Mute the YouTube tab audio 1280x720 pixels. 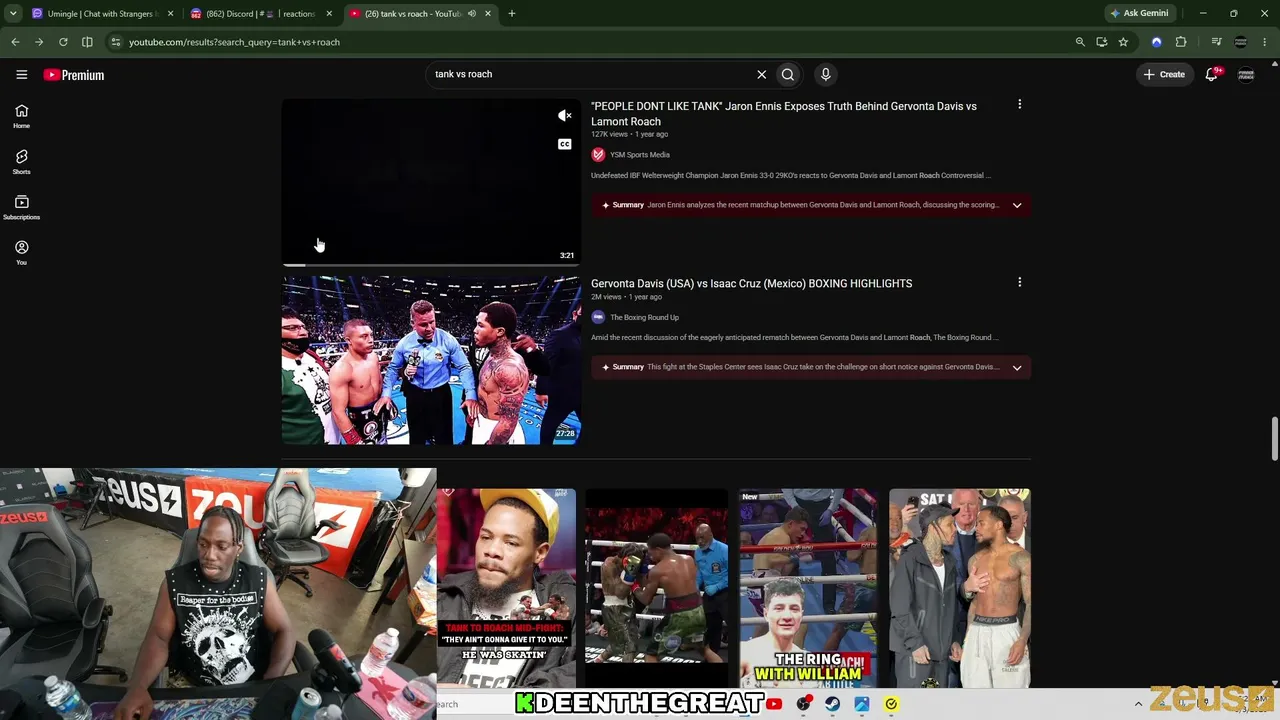[x=472, y=14]
